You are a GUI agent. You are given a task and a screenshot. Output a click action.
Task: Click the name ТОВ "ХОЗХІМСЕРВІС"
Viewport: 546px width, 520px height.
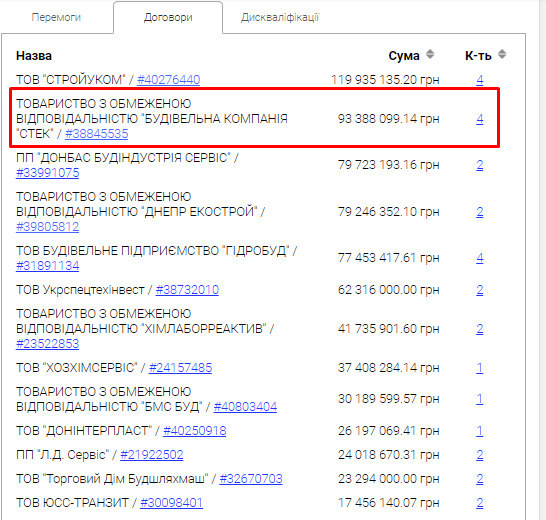pos(77,368)
